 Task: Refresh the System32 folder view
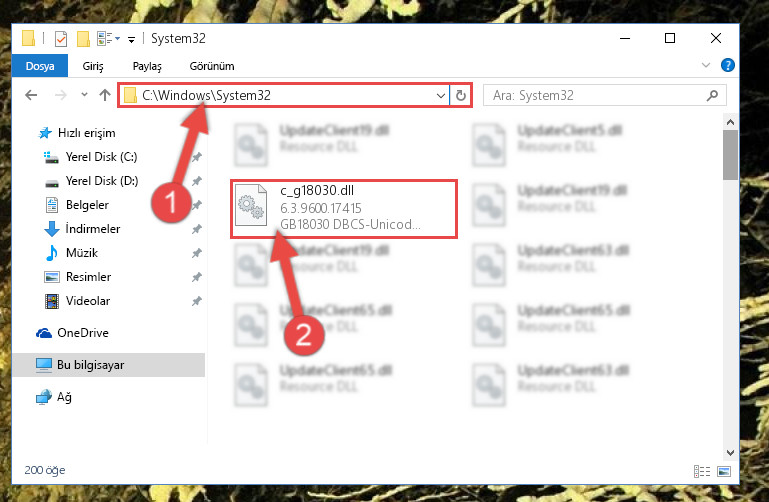[x=461, y=96]
